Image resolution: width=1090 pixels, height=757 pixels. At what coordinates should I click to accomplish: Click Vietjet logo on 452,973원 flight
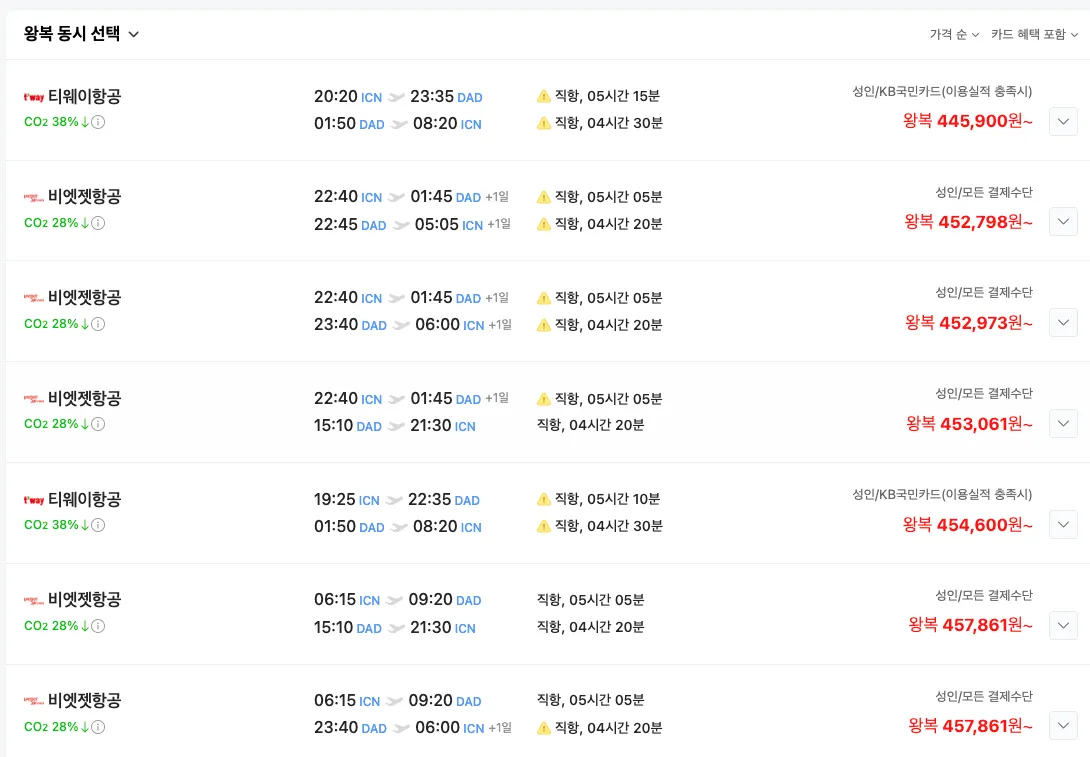point(33,298)
